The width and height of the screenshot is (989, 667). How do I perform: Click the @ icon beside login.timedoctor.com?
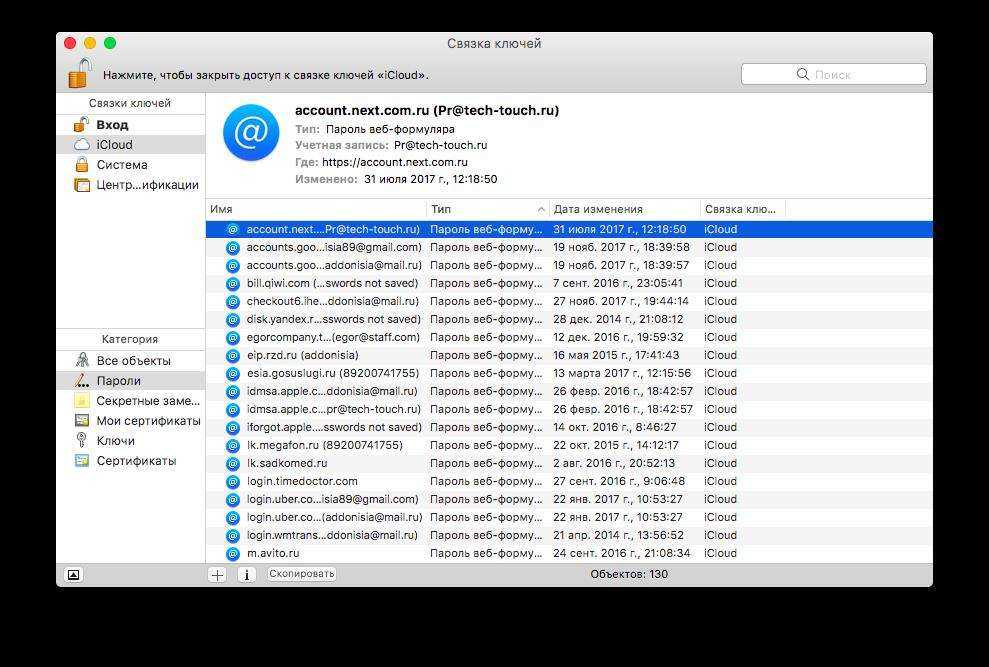pyautogui.click(x=233, y=481)
